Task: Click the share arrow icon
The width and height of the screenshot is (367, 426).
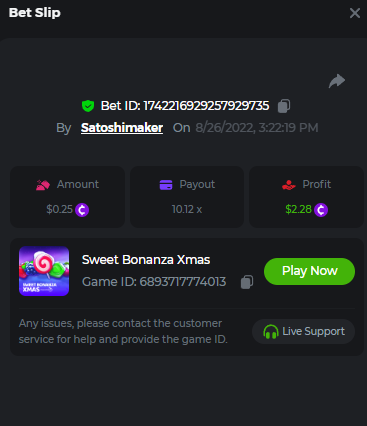Action: [337, 81]
